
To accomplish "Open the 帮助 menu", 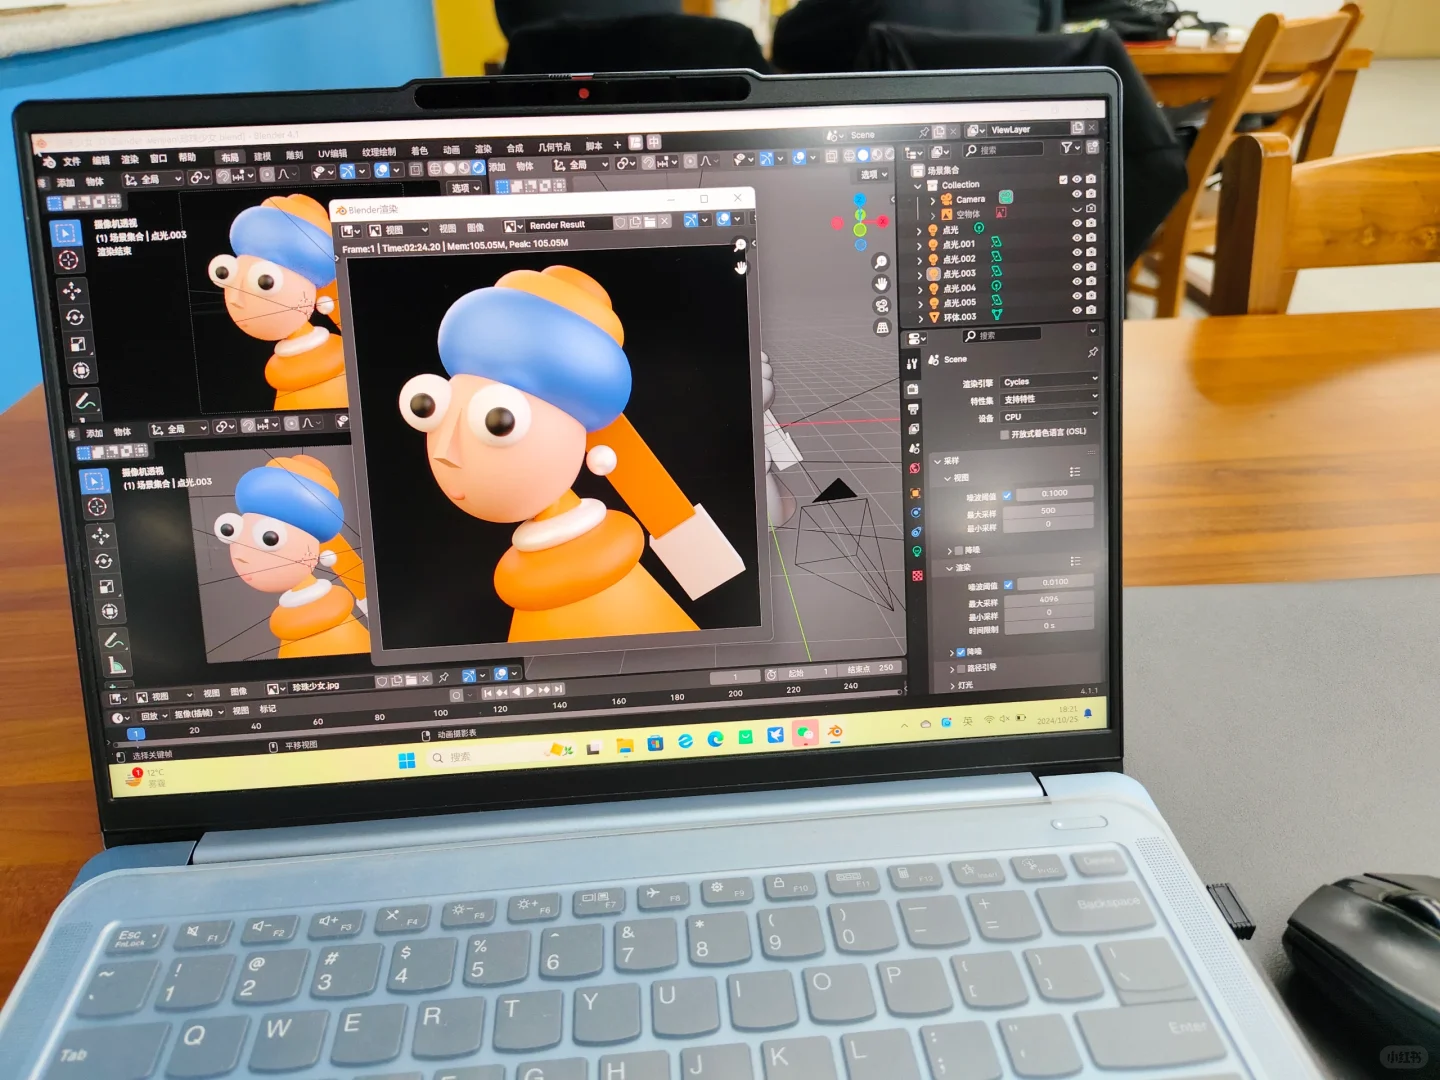I will coord(187,158).
